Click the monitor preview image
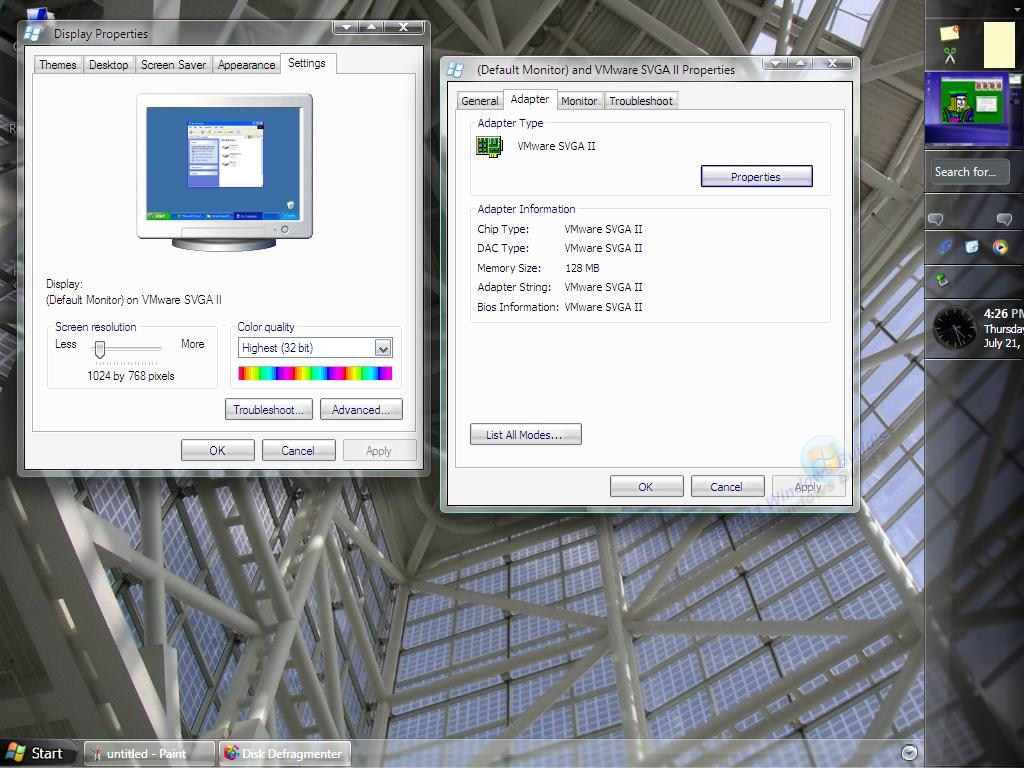The height and width of the screenshot is (768, 1024). 225,172
